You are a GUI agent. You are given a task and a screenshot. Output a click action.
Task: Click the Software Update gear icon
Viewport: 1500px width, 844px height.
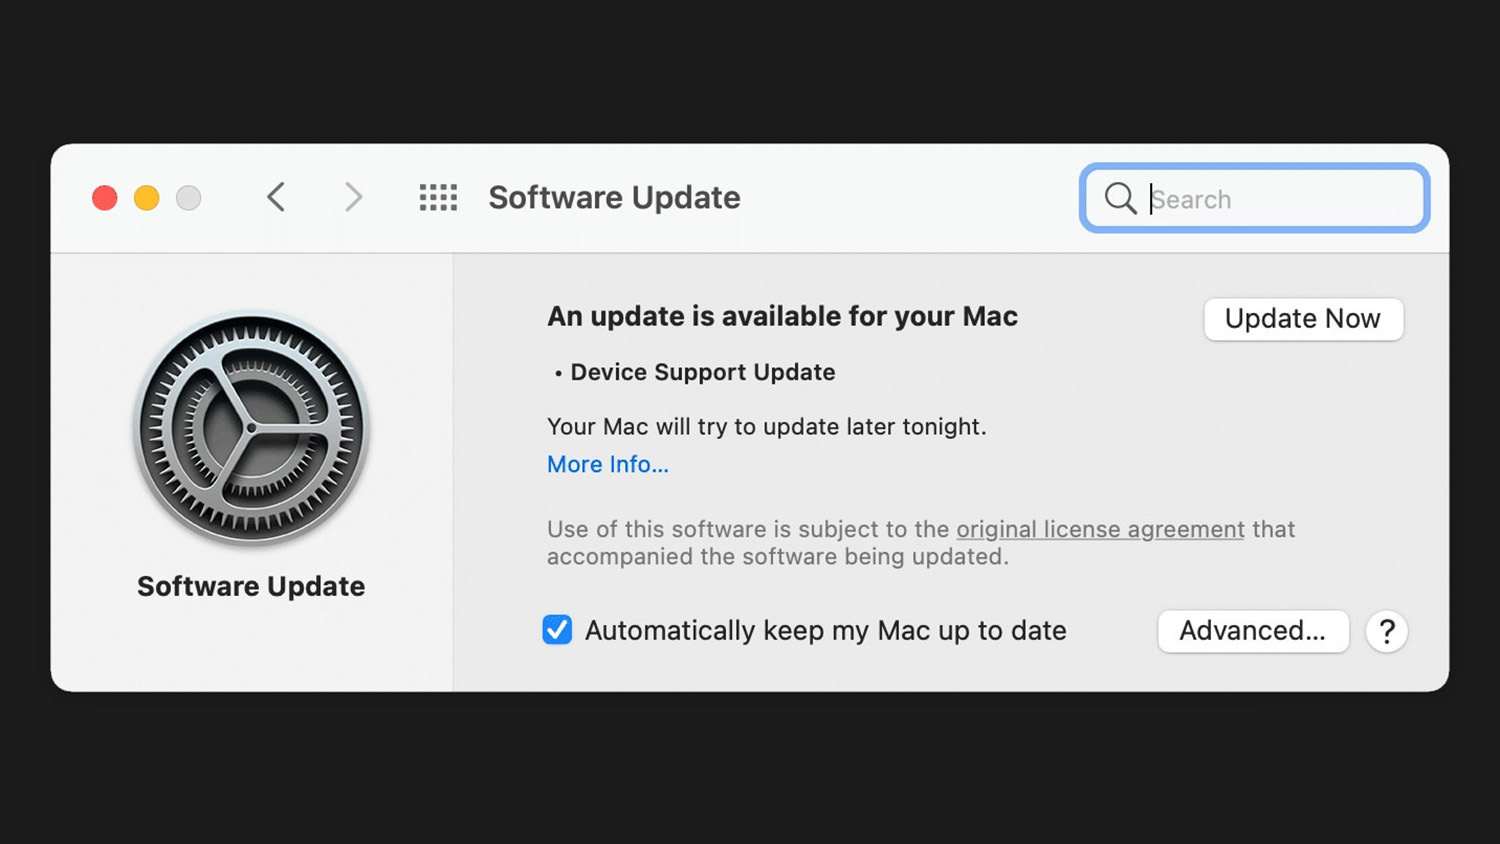252,428
